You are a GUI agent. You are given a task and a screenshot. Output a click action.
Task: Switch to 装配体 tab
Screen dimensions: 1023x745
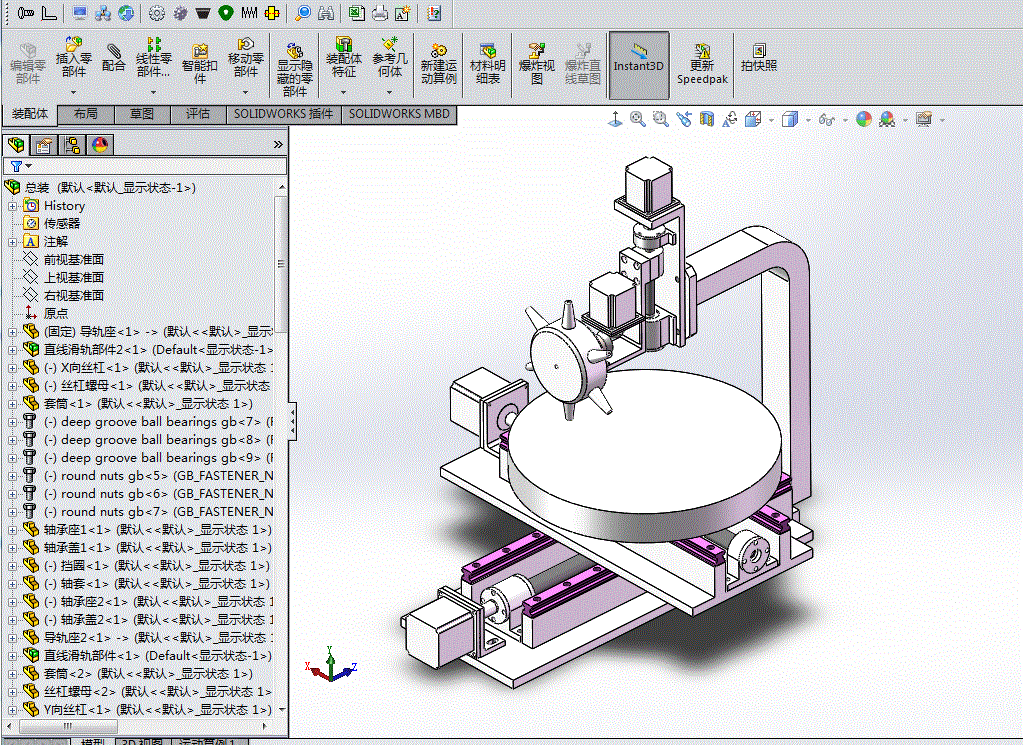pyautogui.click(x=29, y=114)
